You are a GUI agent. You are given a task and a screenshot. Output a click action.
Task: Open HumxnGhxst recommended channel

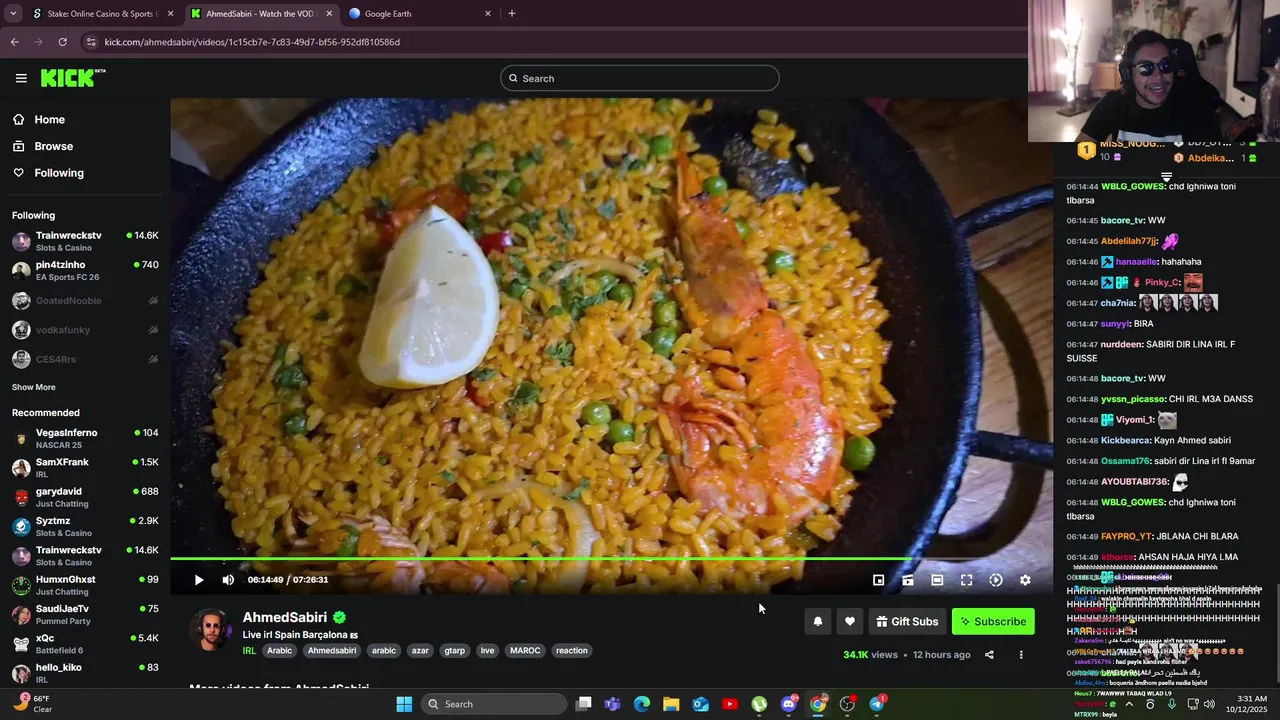(85, 585)
